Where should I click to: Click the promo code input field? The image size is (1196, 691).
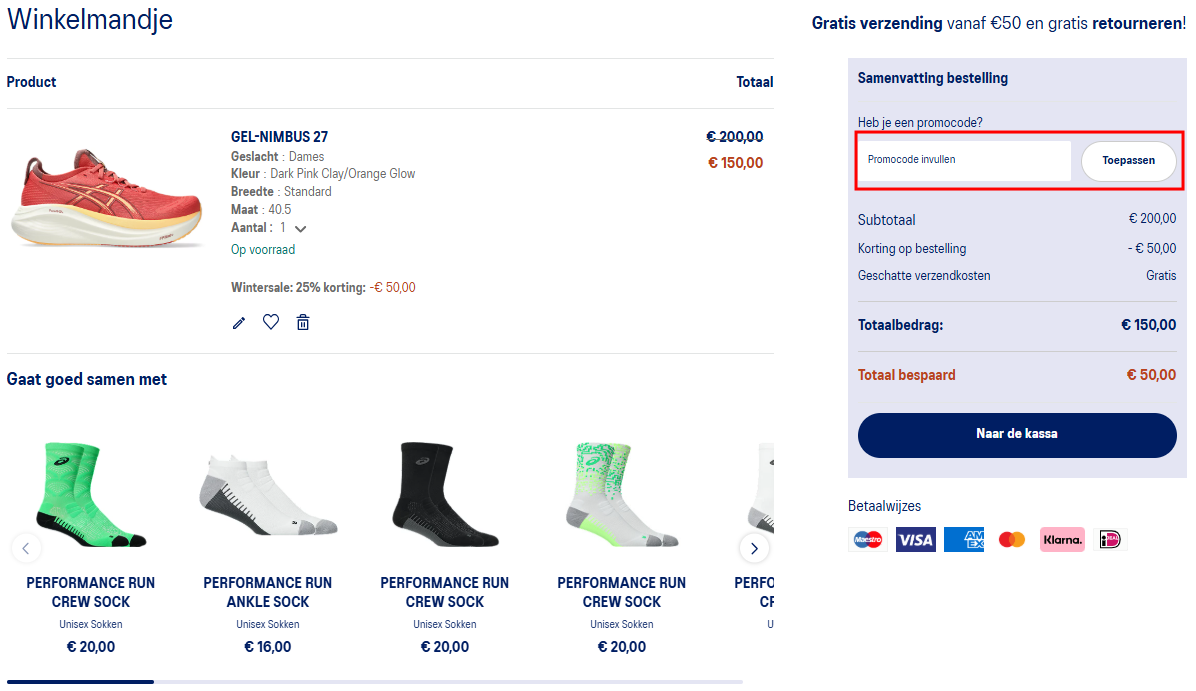[962, 160]
